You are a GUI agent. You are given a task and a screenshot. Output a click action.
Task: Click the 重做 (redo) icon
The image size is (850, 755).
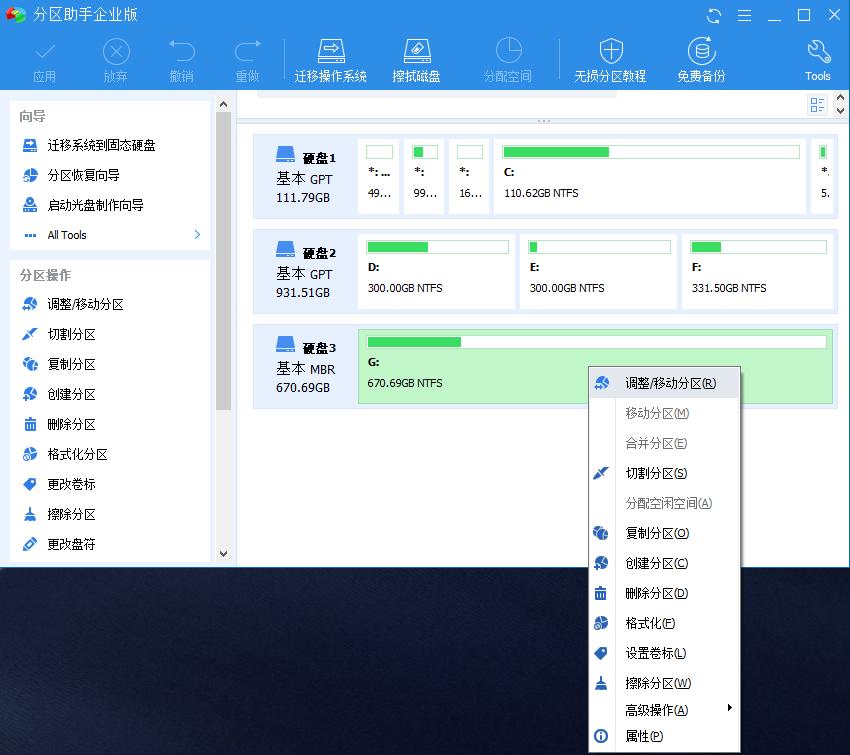point(248,57)
